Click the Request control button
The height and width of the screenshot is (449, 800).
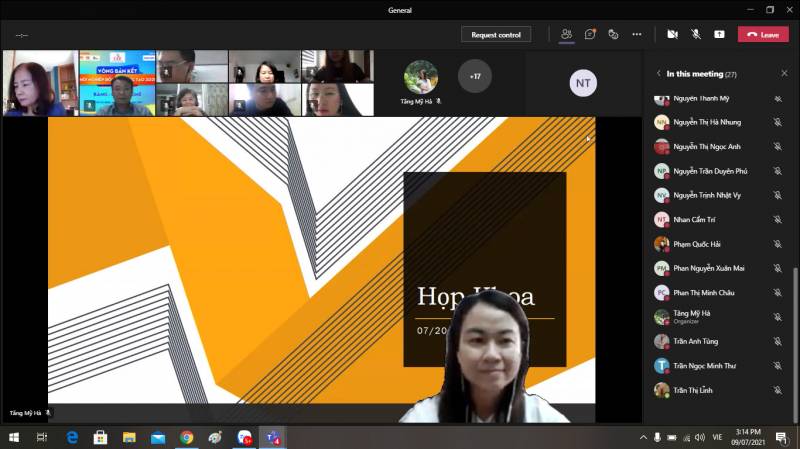click(496, 34)
